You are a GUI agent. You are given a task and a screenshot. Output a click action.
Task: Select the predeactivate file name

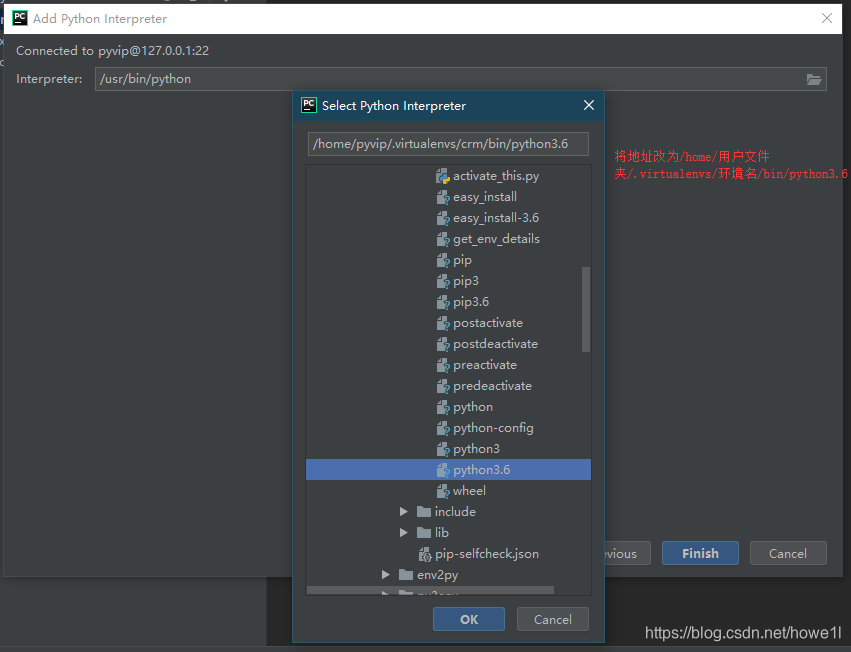coord(492,386)
